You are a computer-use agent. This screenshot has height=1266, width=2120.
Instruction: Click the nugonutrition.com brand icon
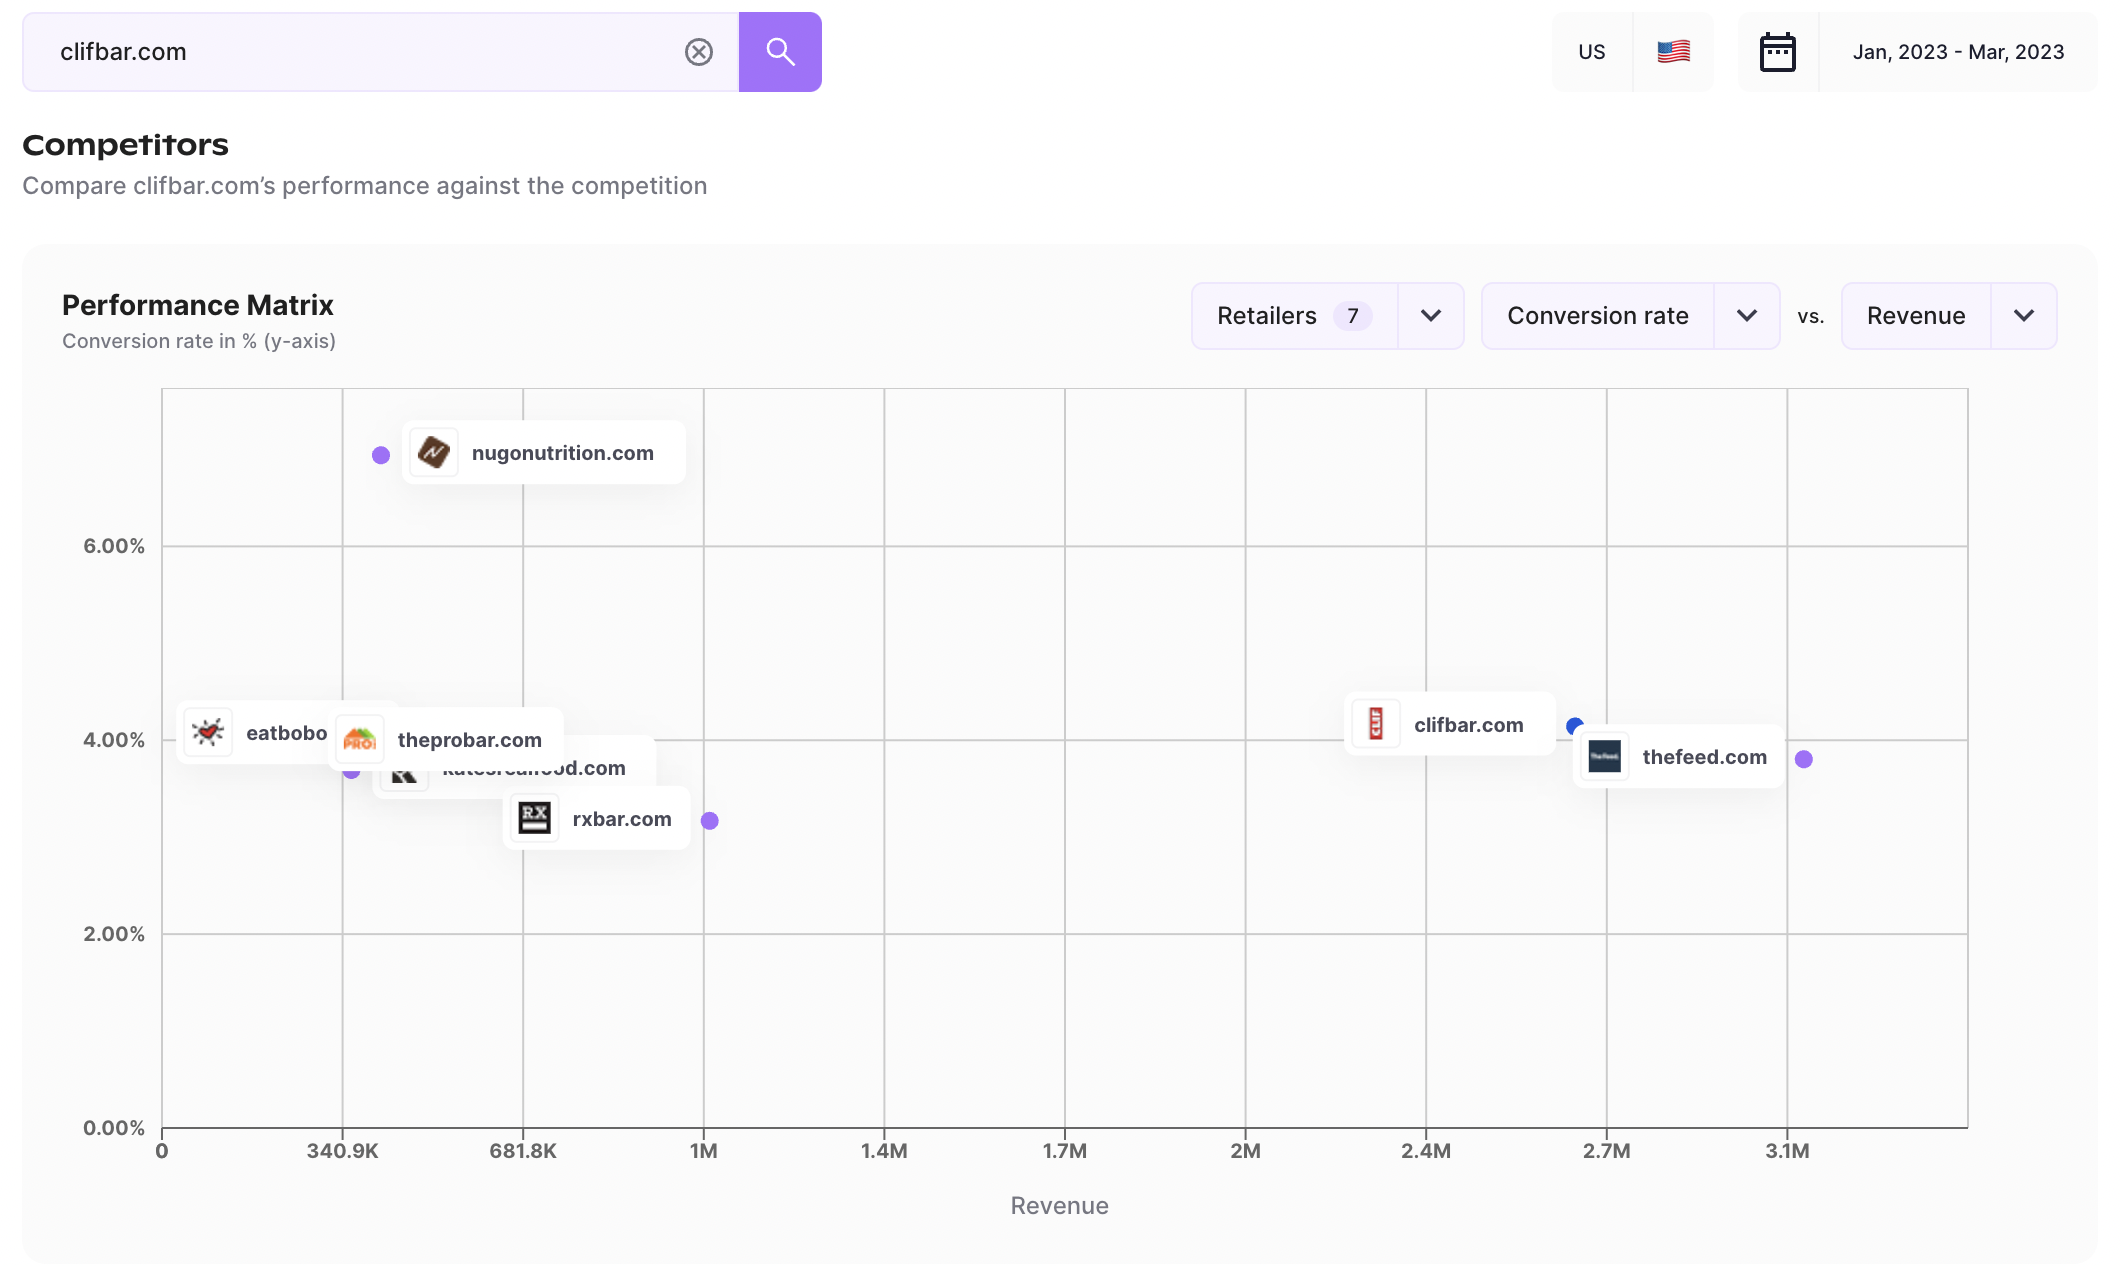pos(435,452)
